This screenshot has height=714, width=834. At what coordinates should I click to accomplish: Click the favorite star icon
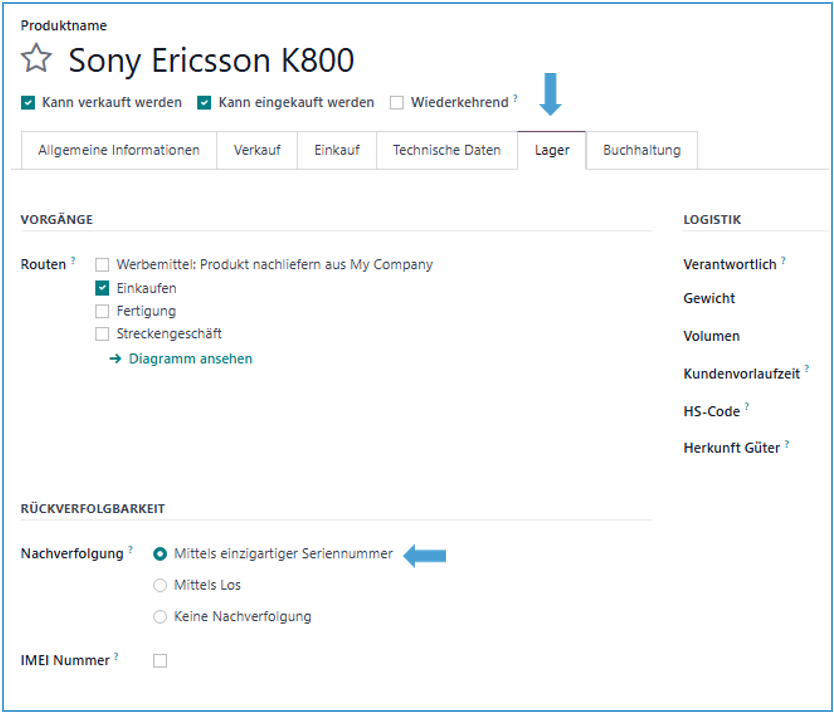tap(36, 60)
